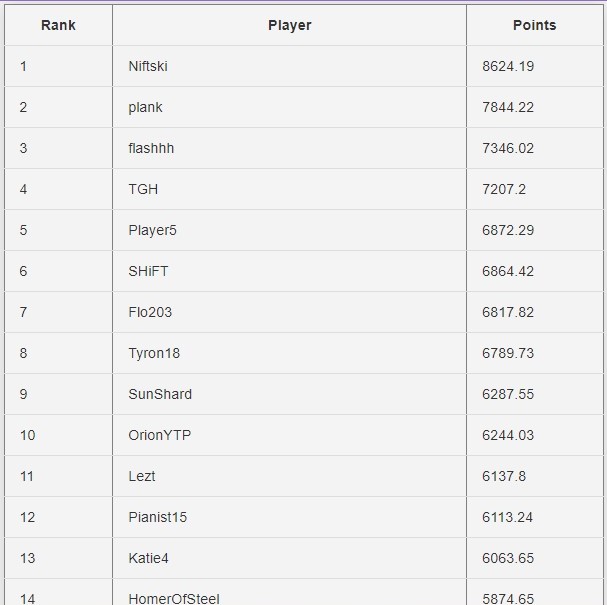Select SHiFT in the player list
The width and height of the screenshot is (607, 605).
coord(148,271)
